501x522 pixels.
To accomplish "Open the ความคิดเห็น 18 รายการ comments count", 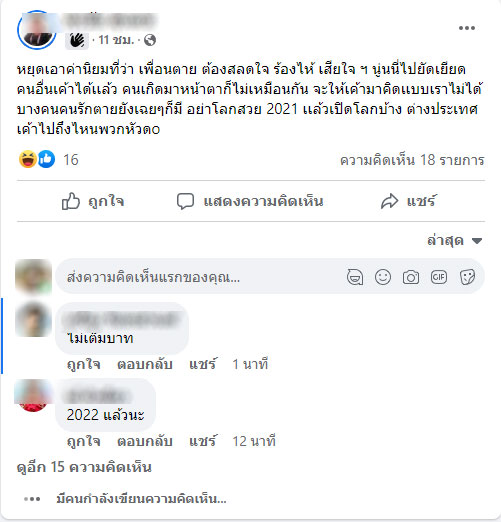I will click(x=412, y=160).
